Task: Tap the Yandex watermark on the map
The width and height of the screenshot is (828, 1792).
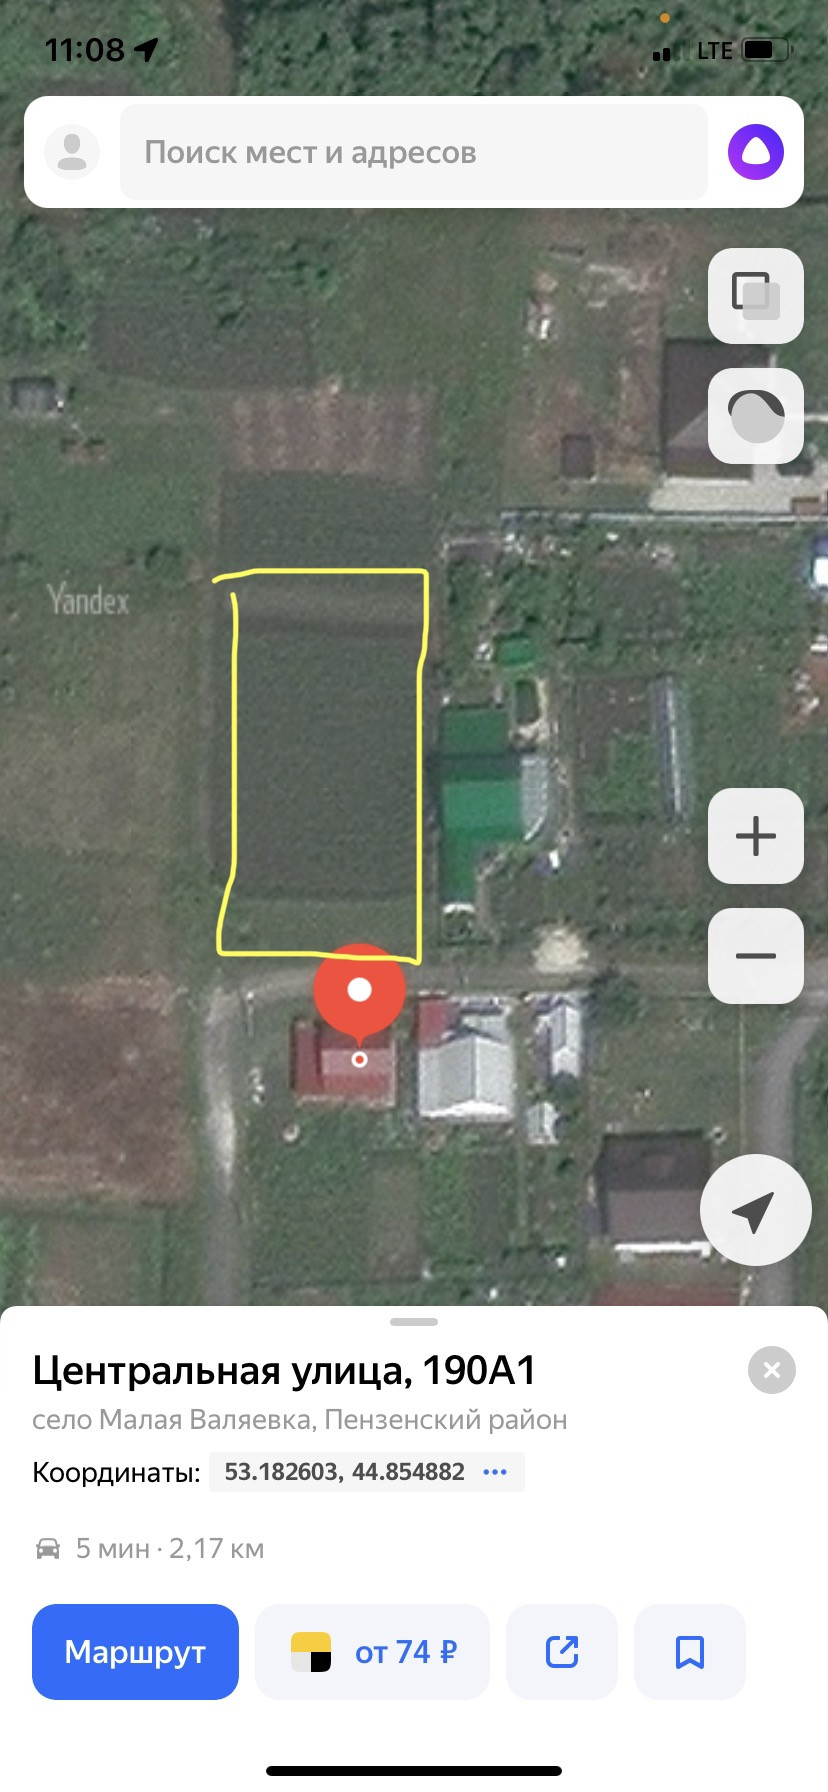Action: [x=89, y=600]
